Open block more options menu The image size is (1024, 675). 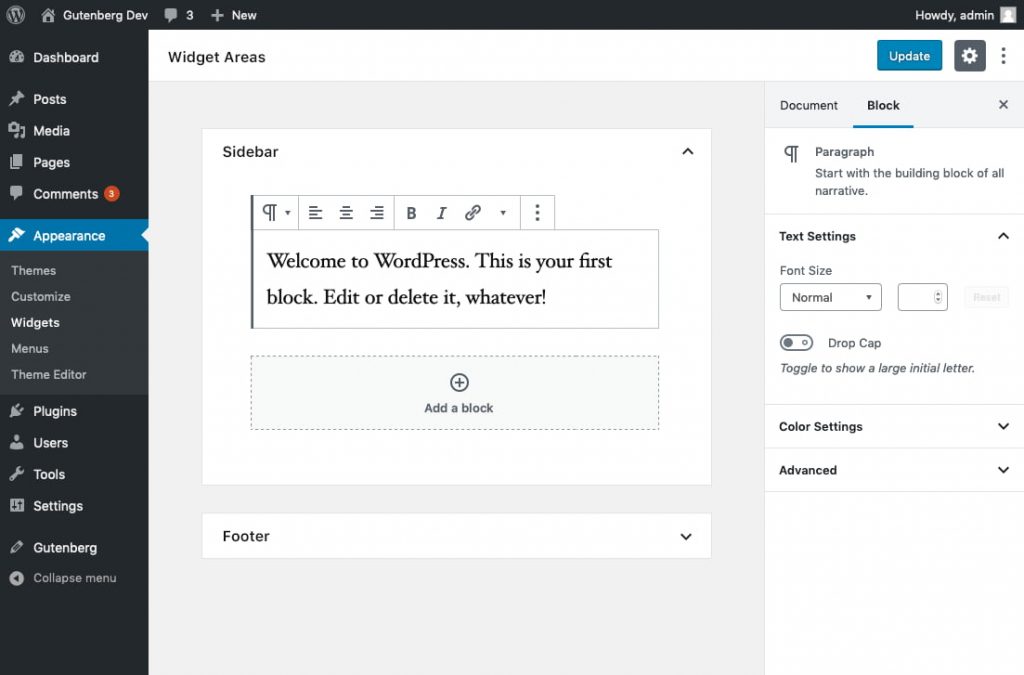point(537,213)
